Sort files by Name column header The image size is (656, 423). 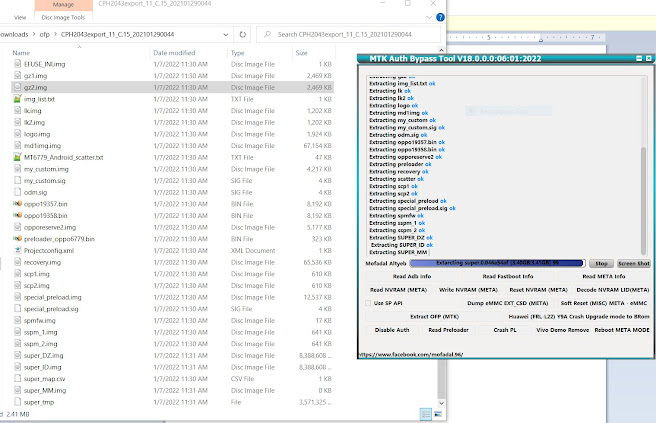[21, 53]
